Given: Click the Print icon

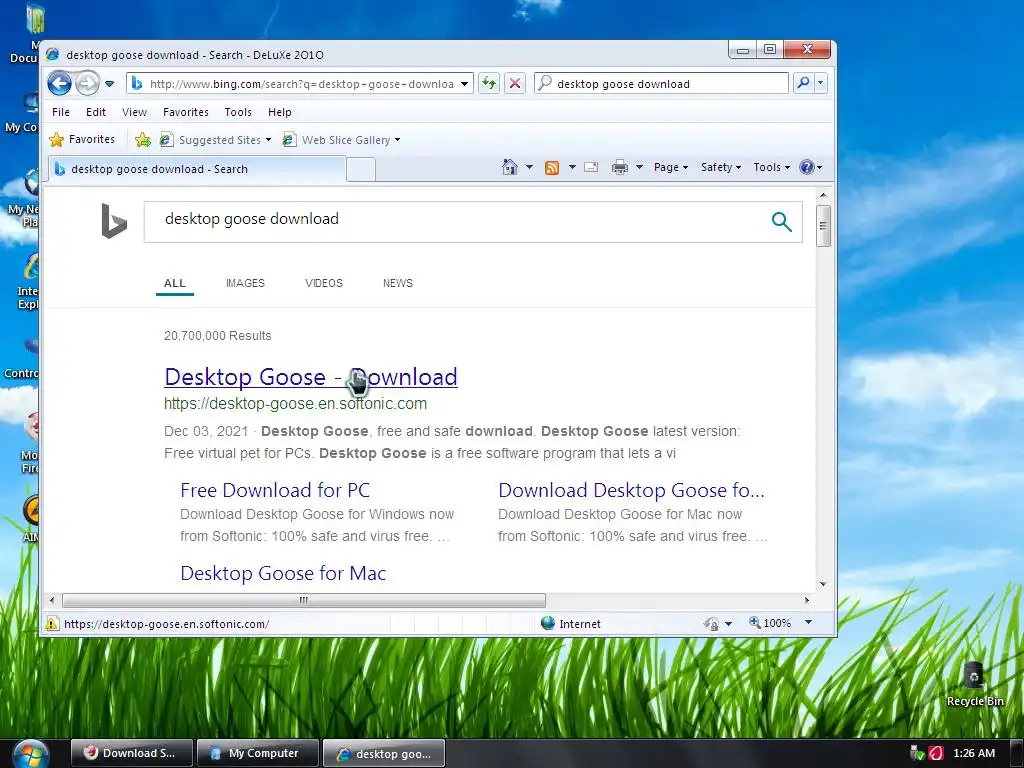Looking at the screenshot, I should pyautogui.click(x=619, y=168).
